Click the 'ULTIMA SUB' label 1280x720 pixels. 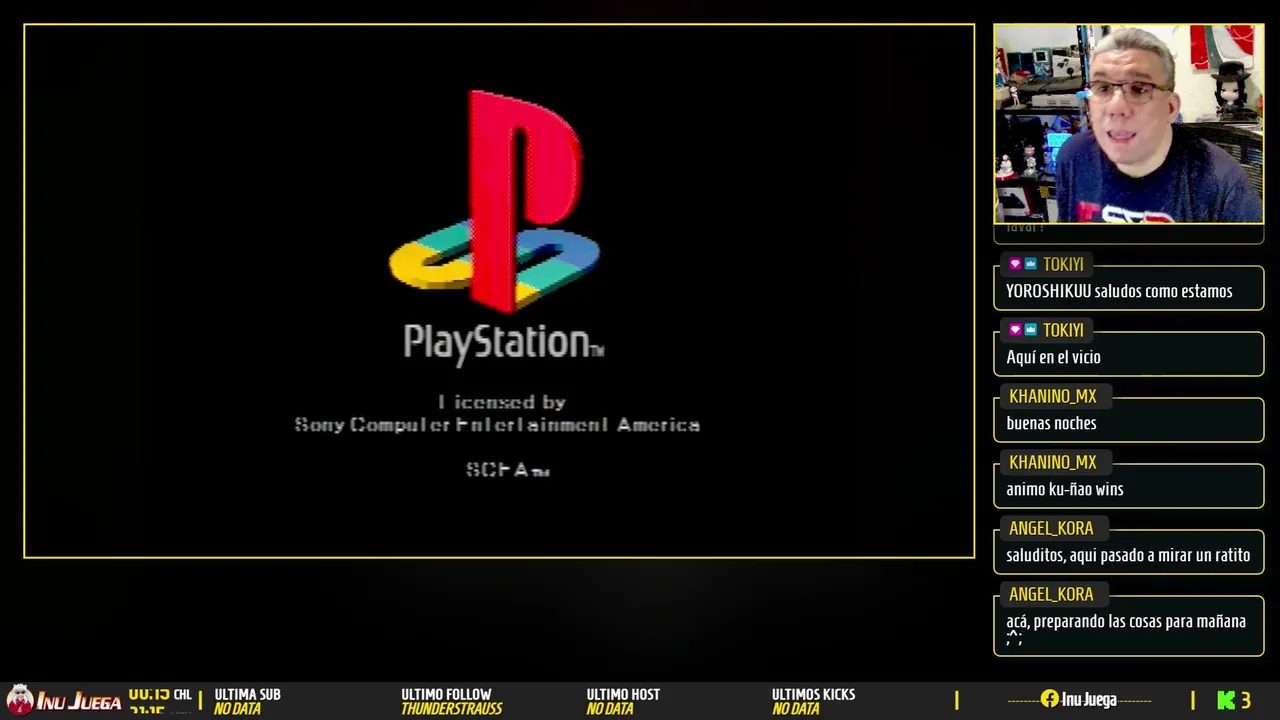(x=247, y=694)
